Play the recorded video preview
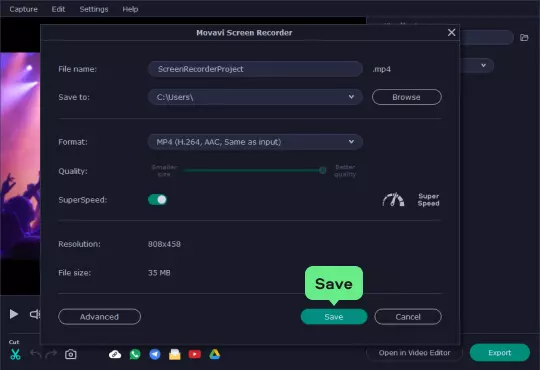Screen dimensions: 540x370 (x=14, y=314)
